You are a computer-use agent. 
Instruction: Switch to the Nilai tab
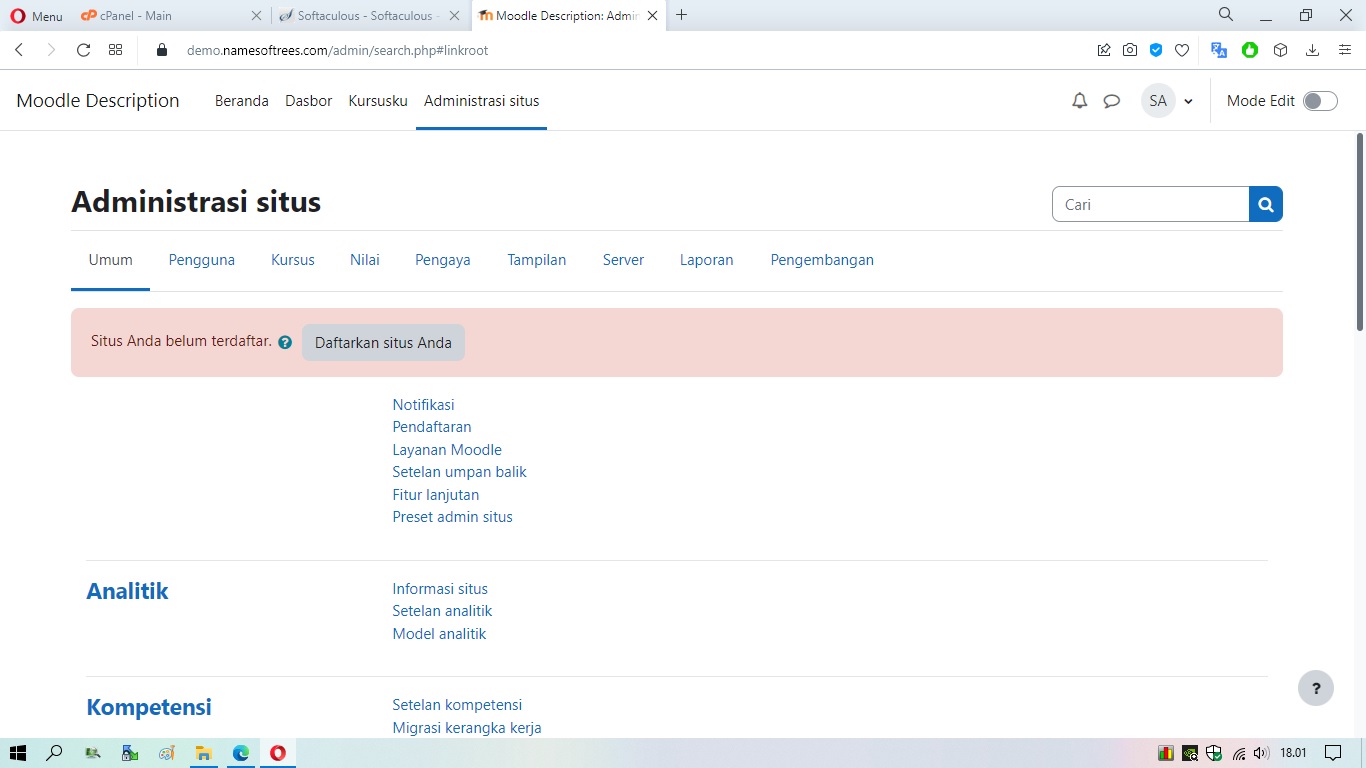(365, 260)
